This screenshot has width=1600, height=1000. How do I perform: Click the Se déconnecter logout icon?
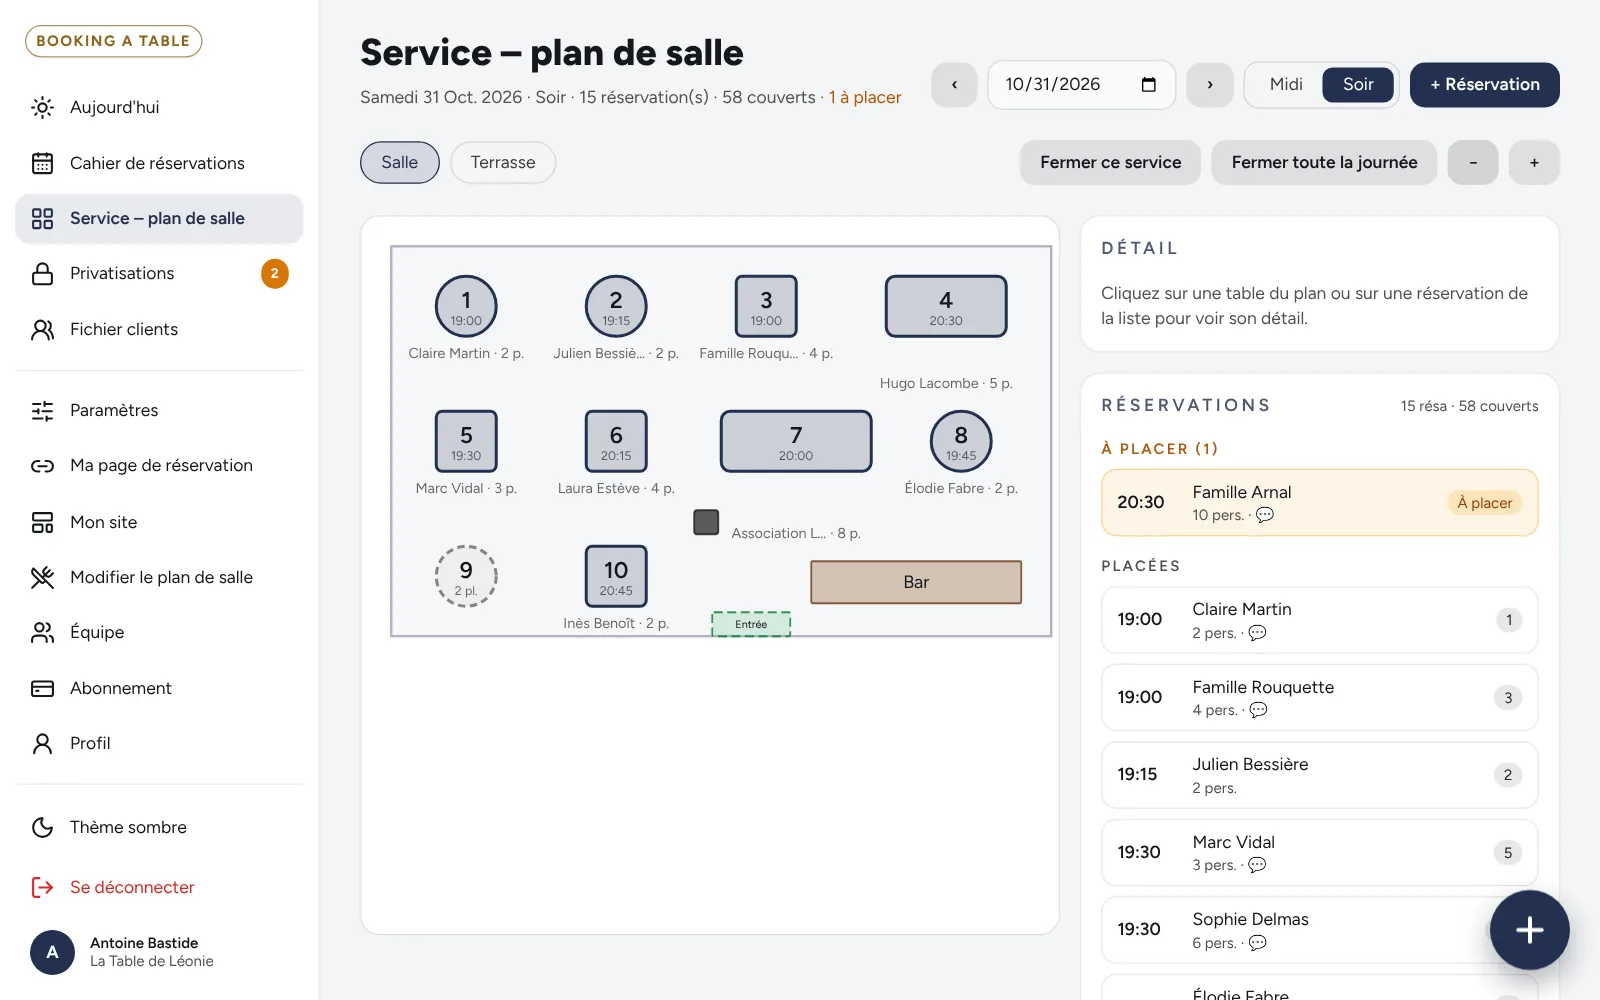click(x=42, y=887)
